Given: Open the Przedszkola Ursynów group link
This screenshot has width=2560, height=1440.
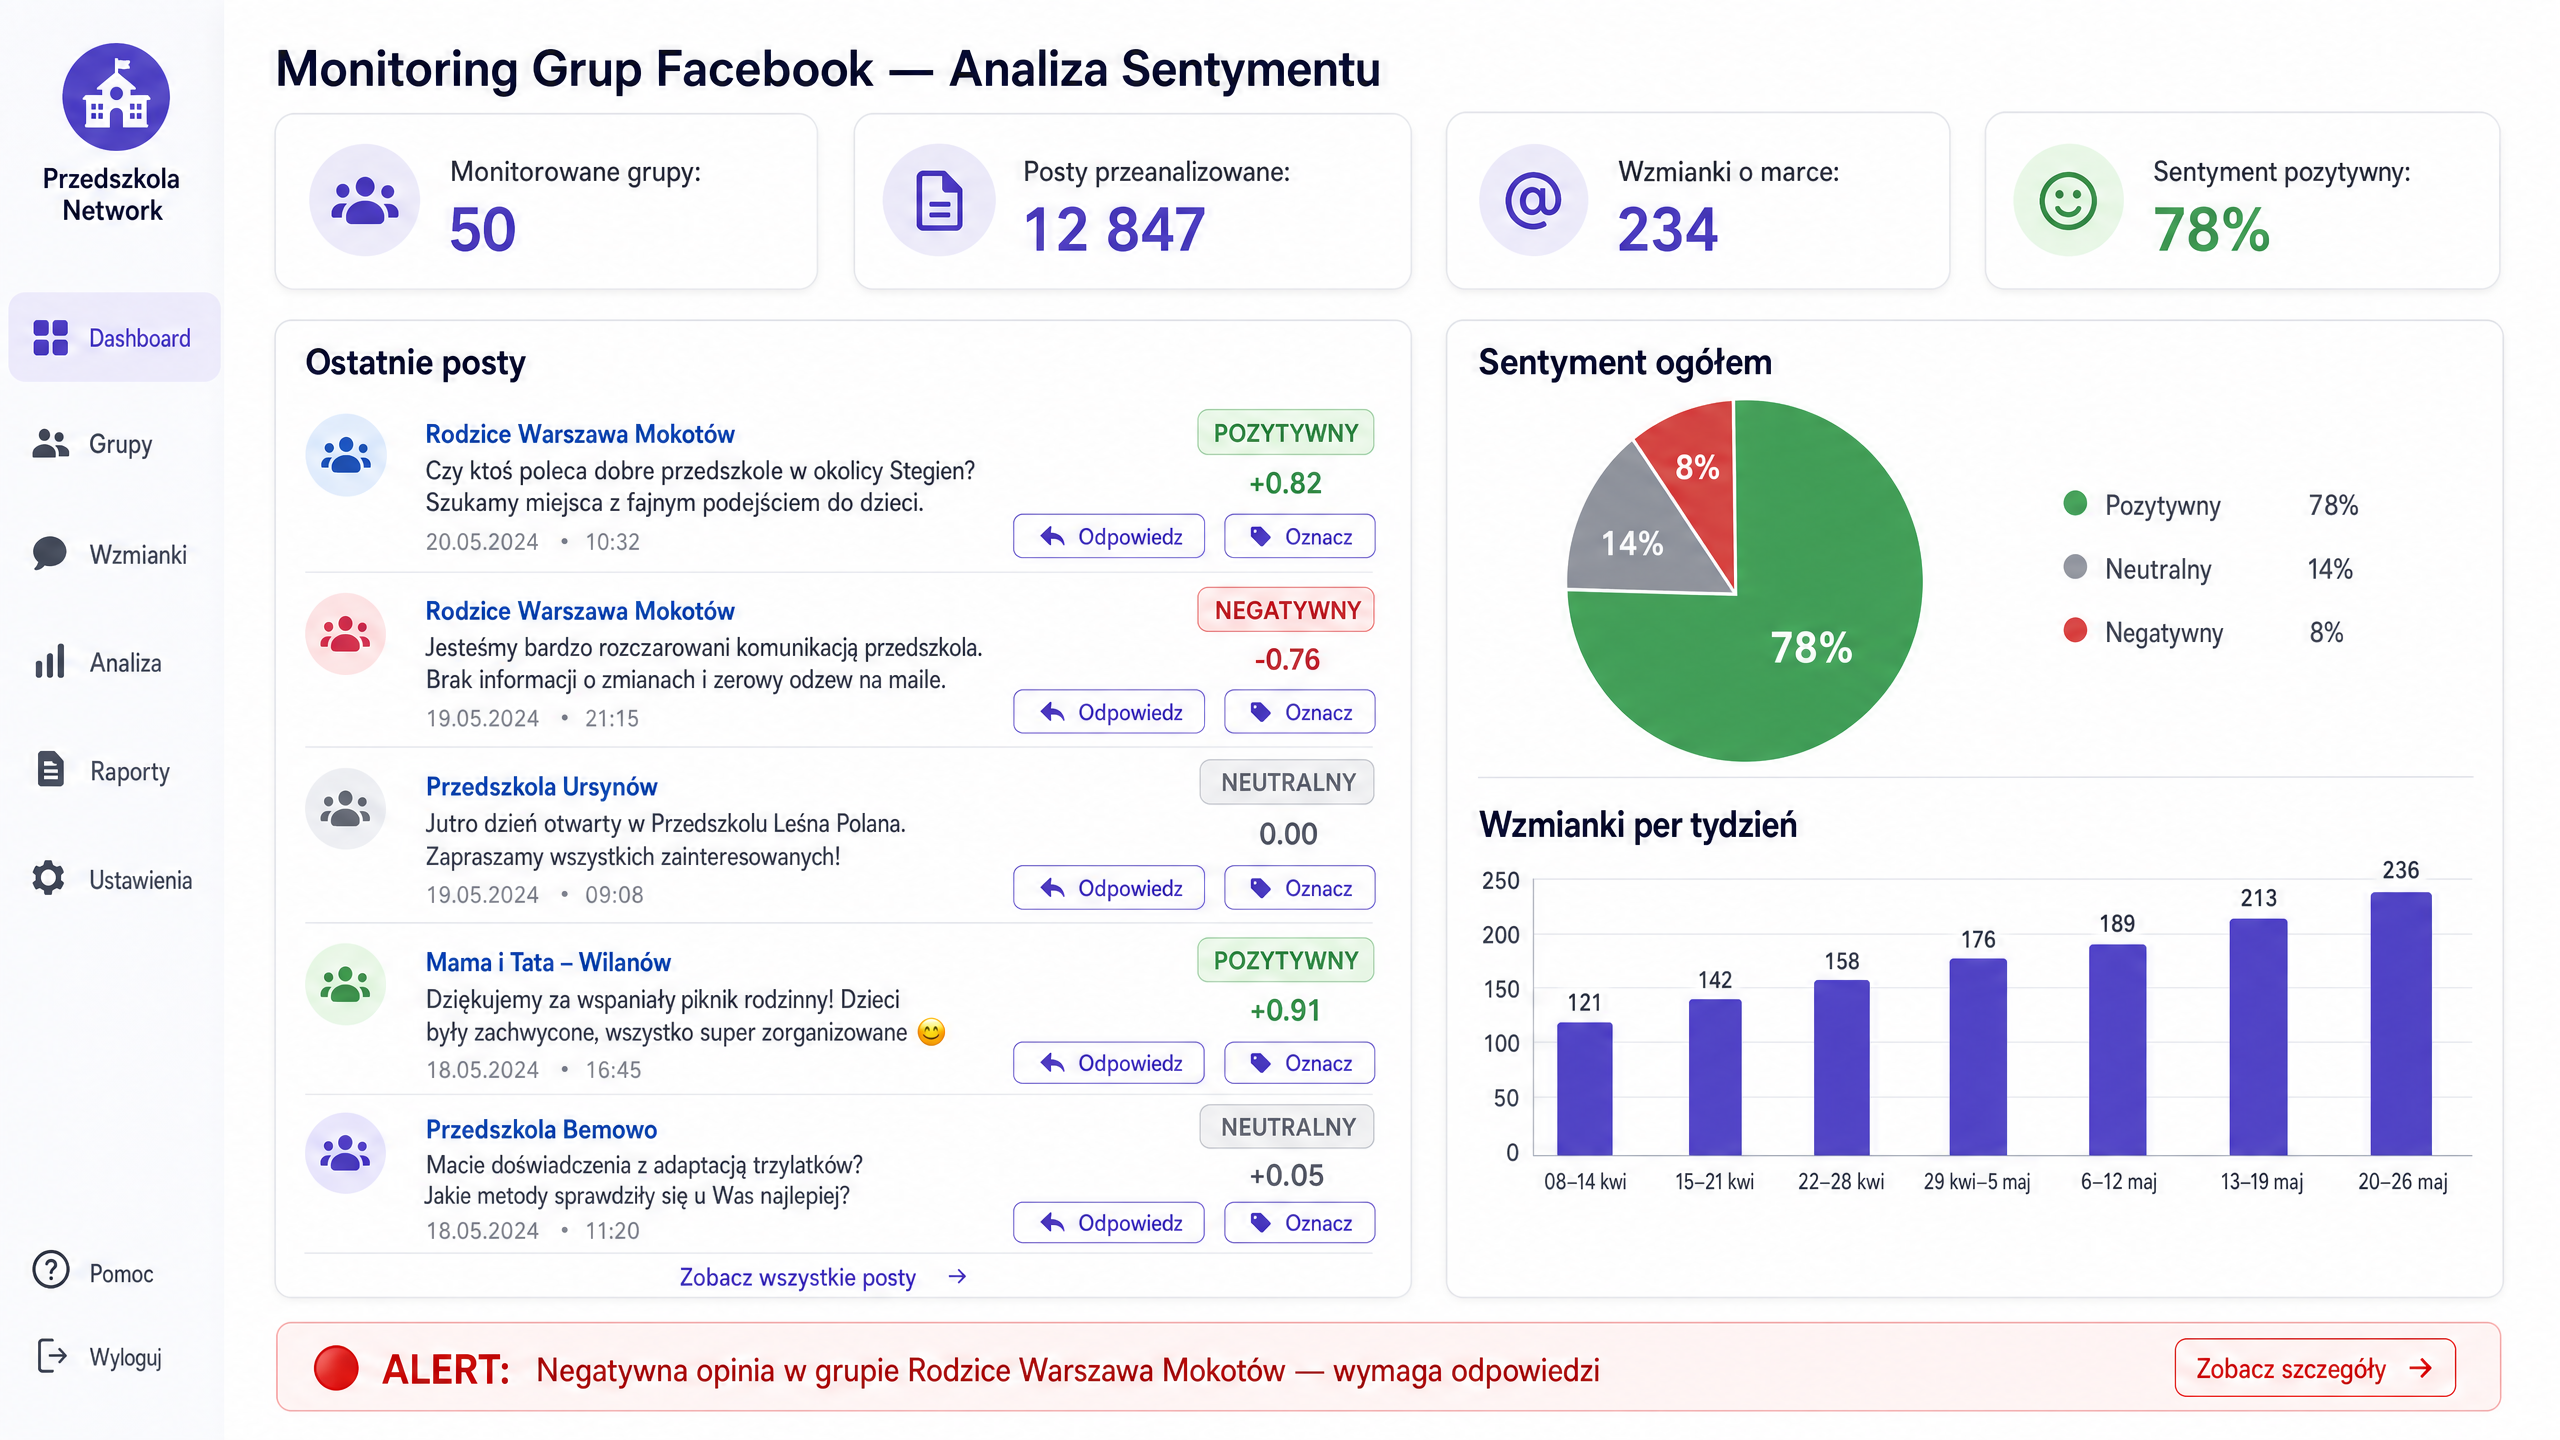Looking at the screenshot, I should 541,787.
